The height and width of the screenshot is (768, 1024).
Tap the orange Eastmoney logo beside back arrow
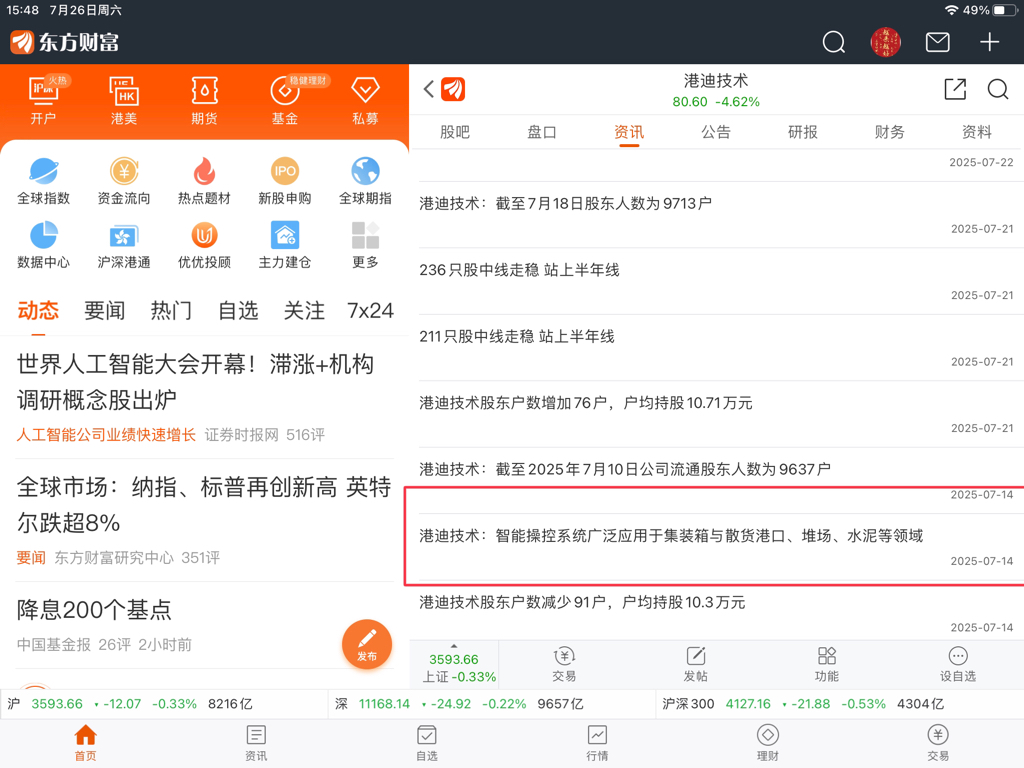453,89
